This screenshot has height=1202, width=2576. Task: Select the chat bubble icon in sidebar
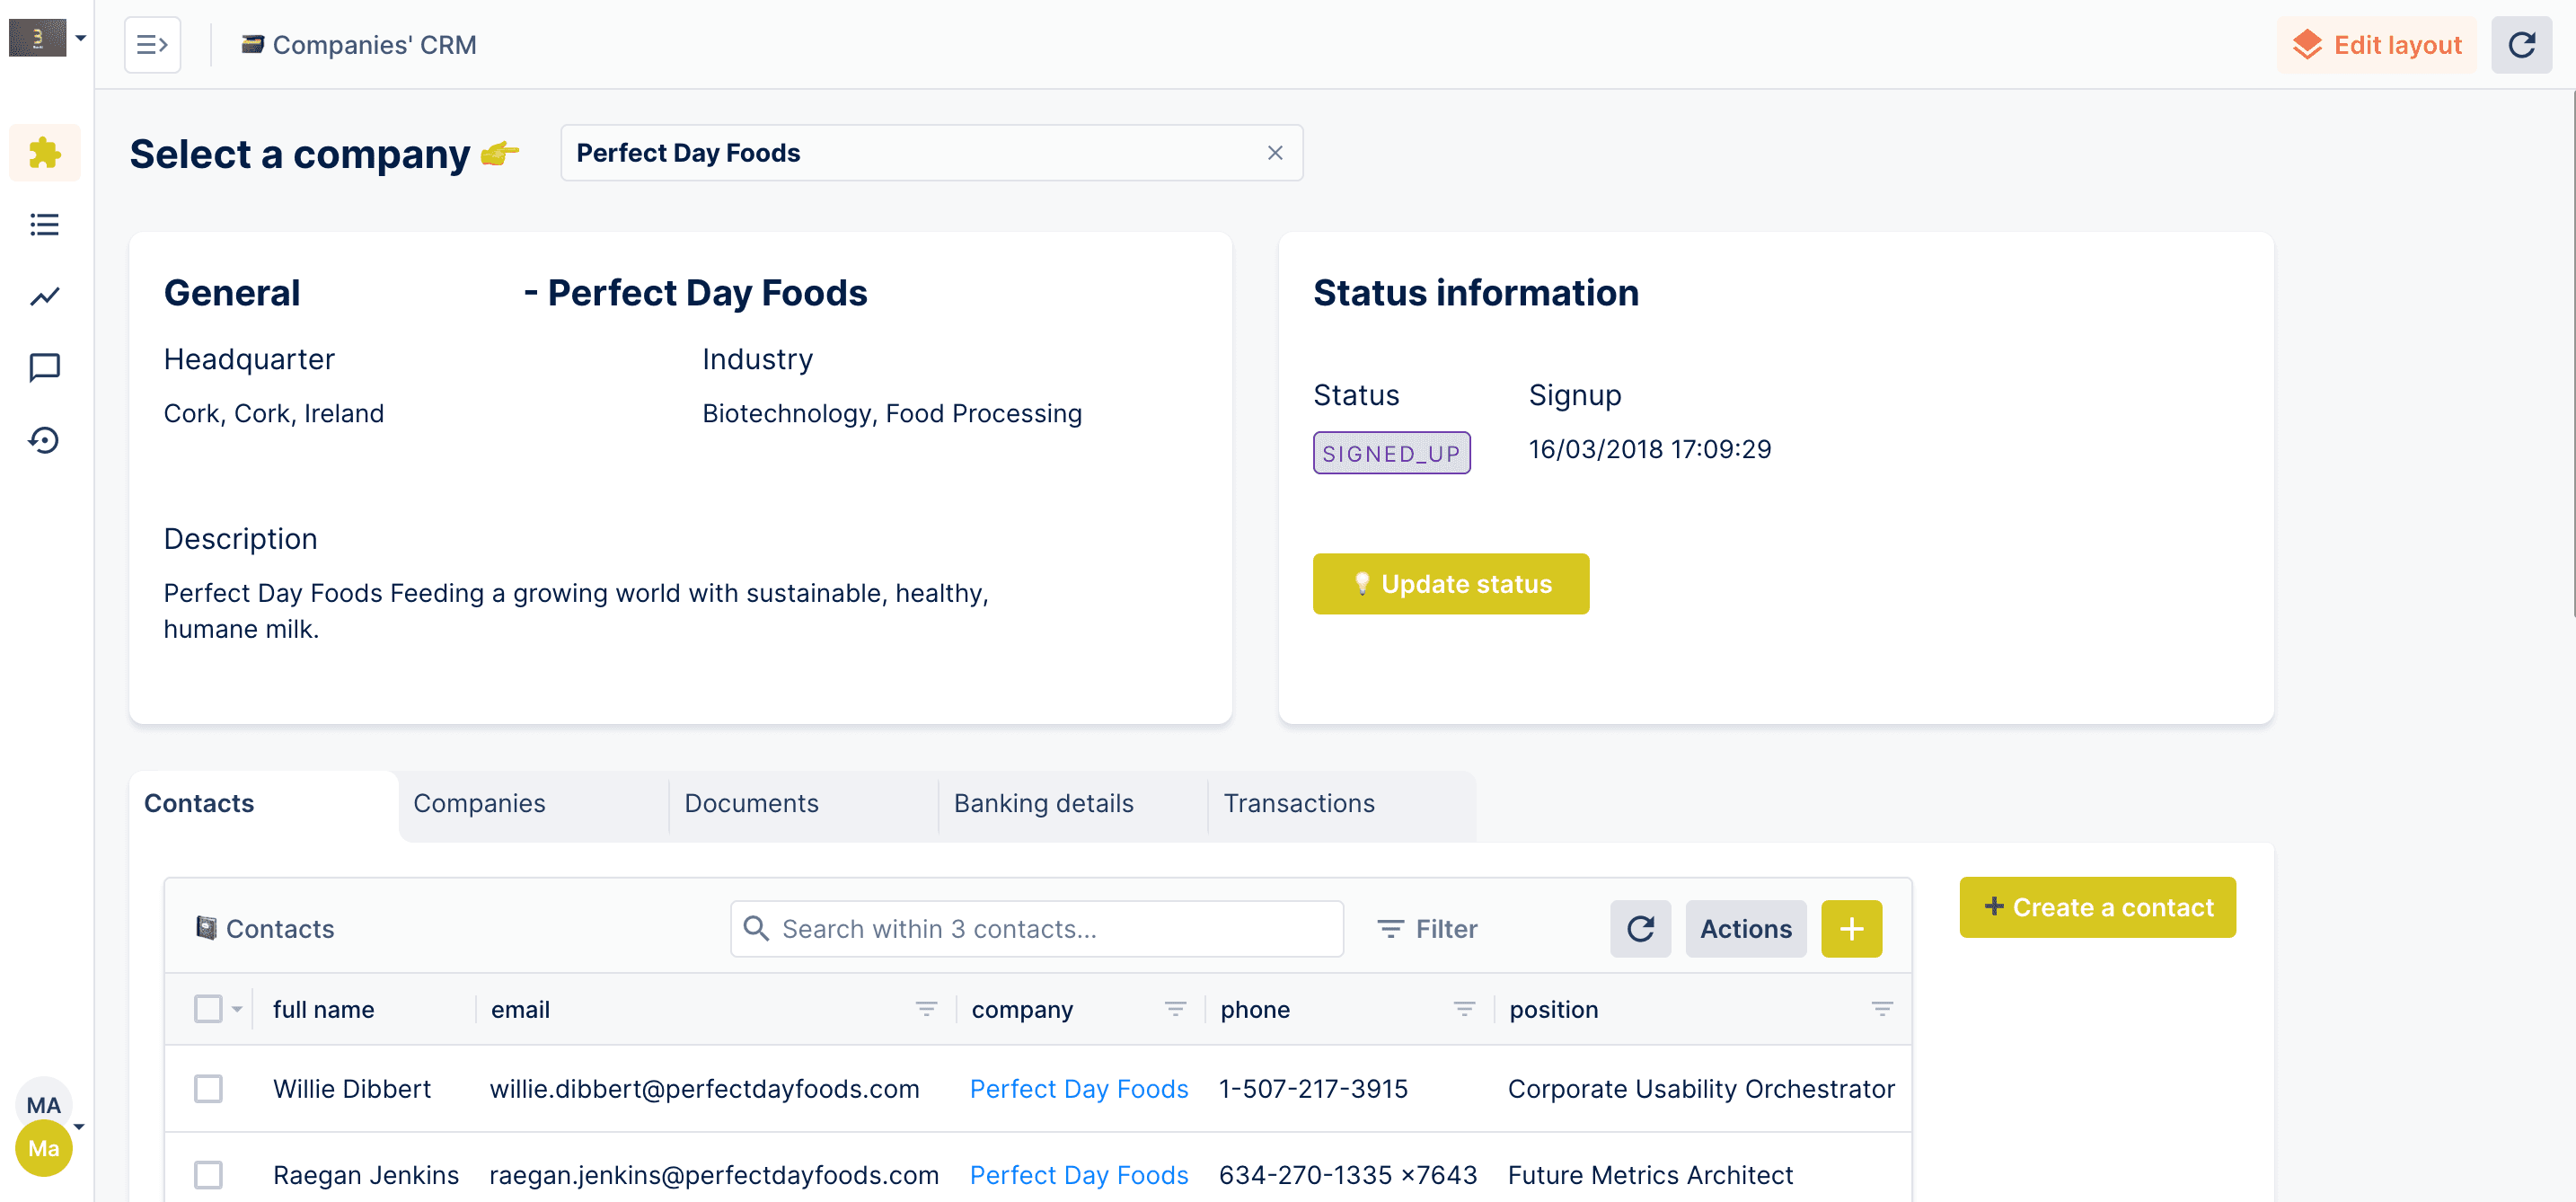44,367
